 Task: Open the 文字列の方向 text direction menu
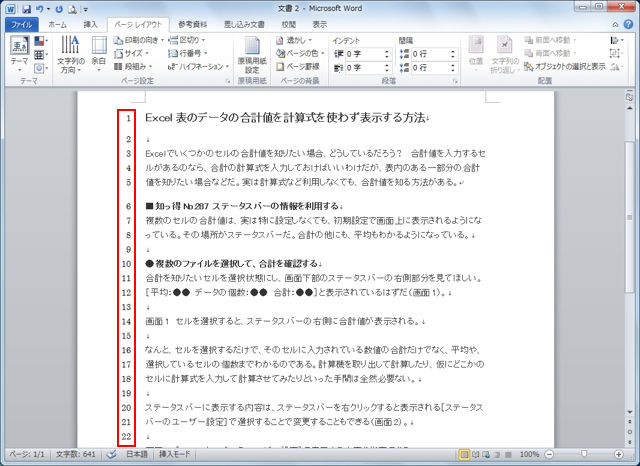point(71,54)
